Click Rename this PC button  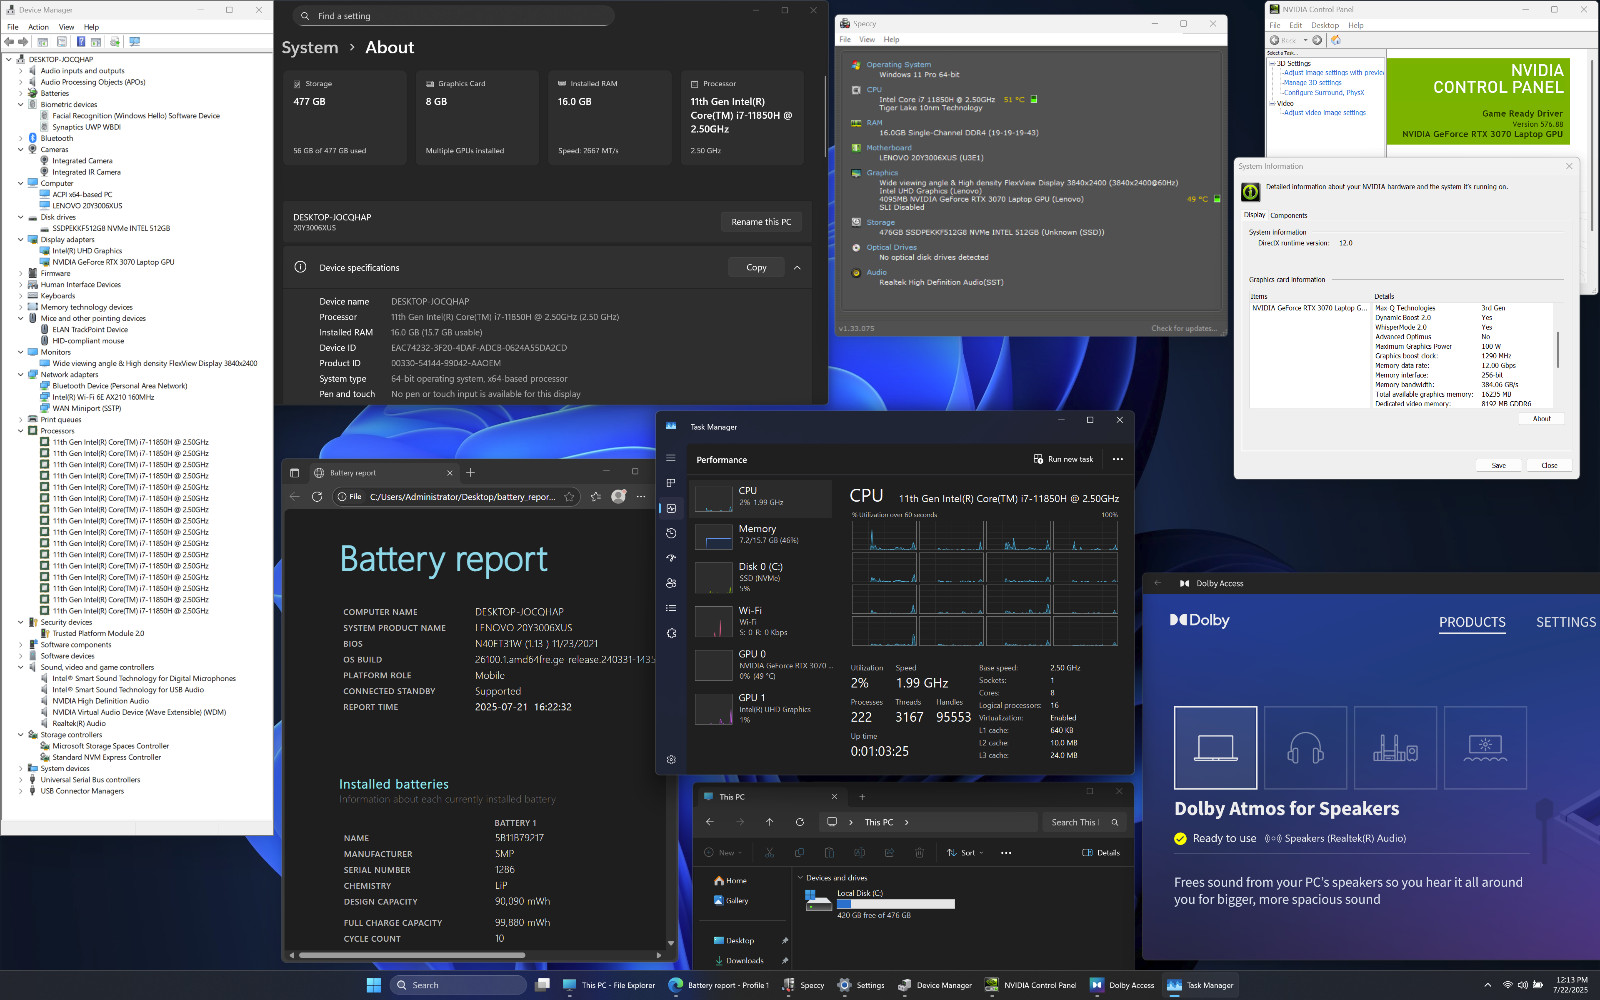761,222
